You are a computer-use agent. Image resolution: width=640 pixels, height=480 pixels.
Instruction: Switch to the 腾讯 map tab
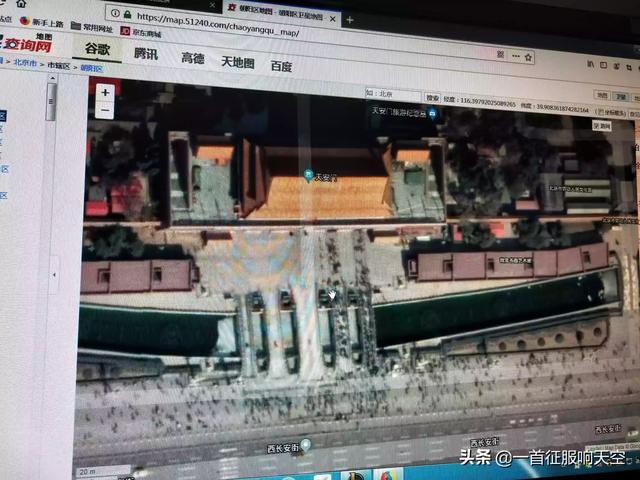coord(146,53)
